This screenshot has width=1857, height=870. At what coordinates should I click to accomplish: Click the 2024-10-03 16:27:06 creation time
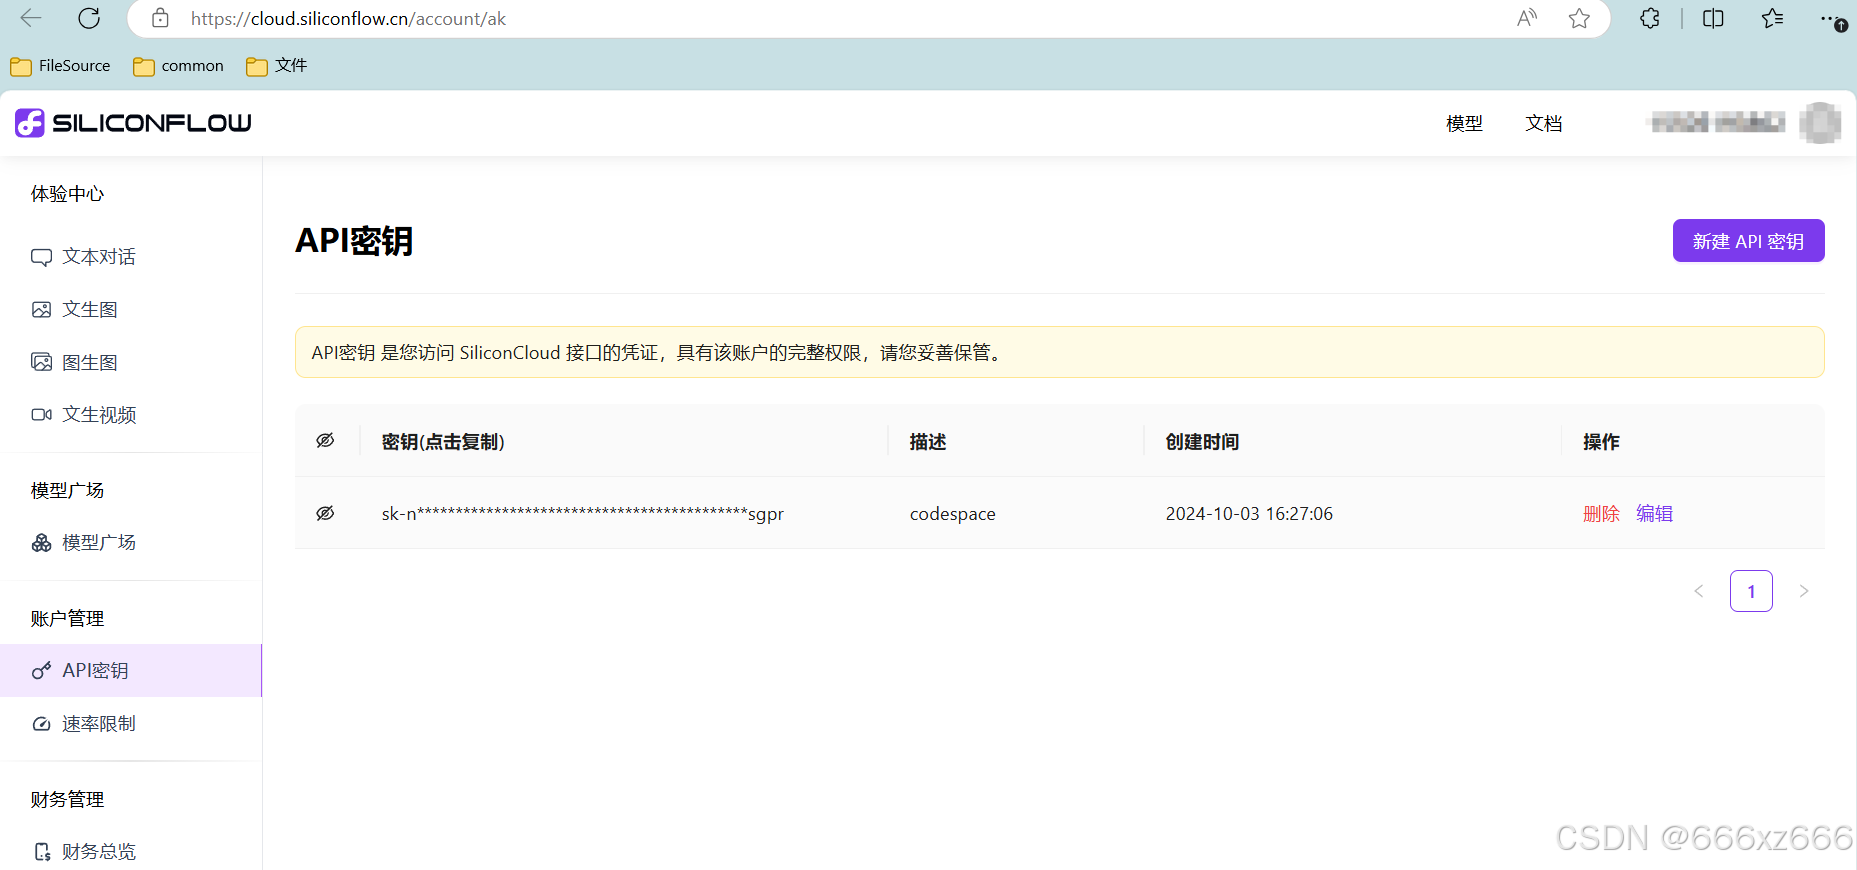click(x=1249, y=514)
